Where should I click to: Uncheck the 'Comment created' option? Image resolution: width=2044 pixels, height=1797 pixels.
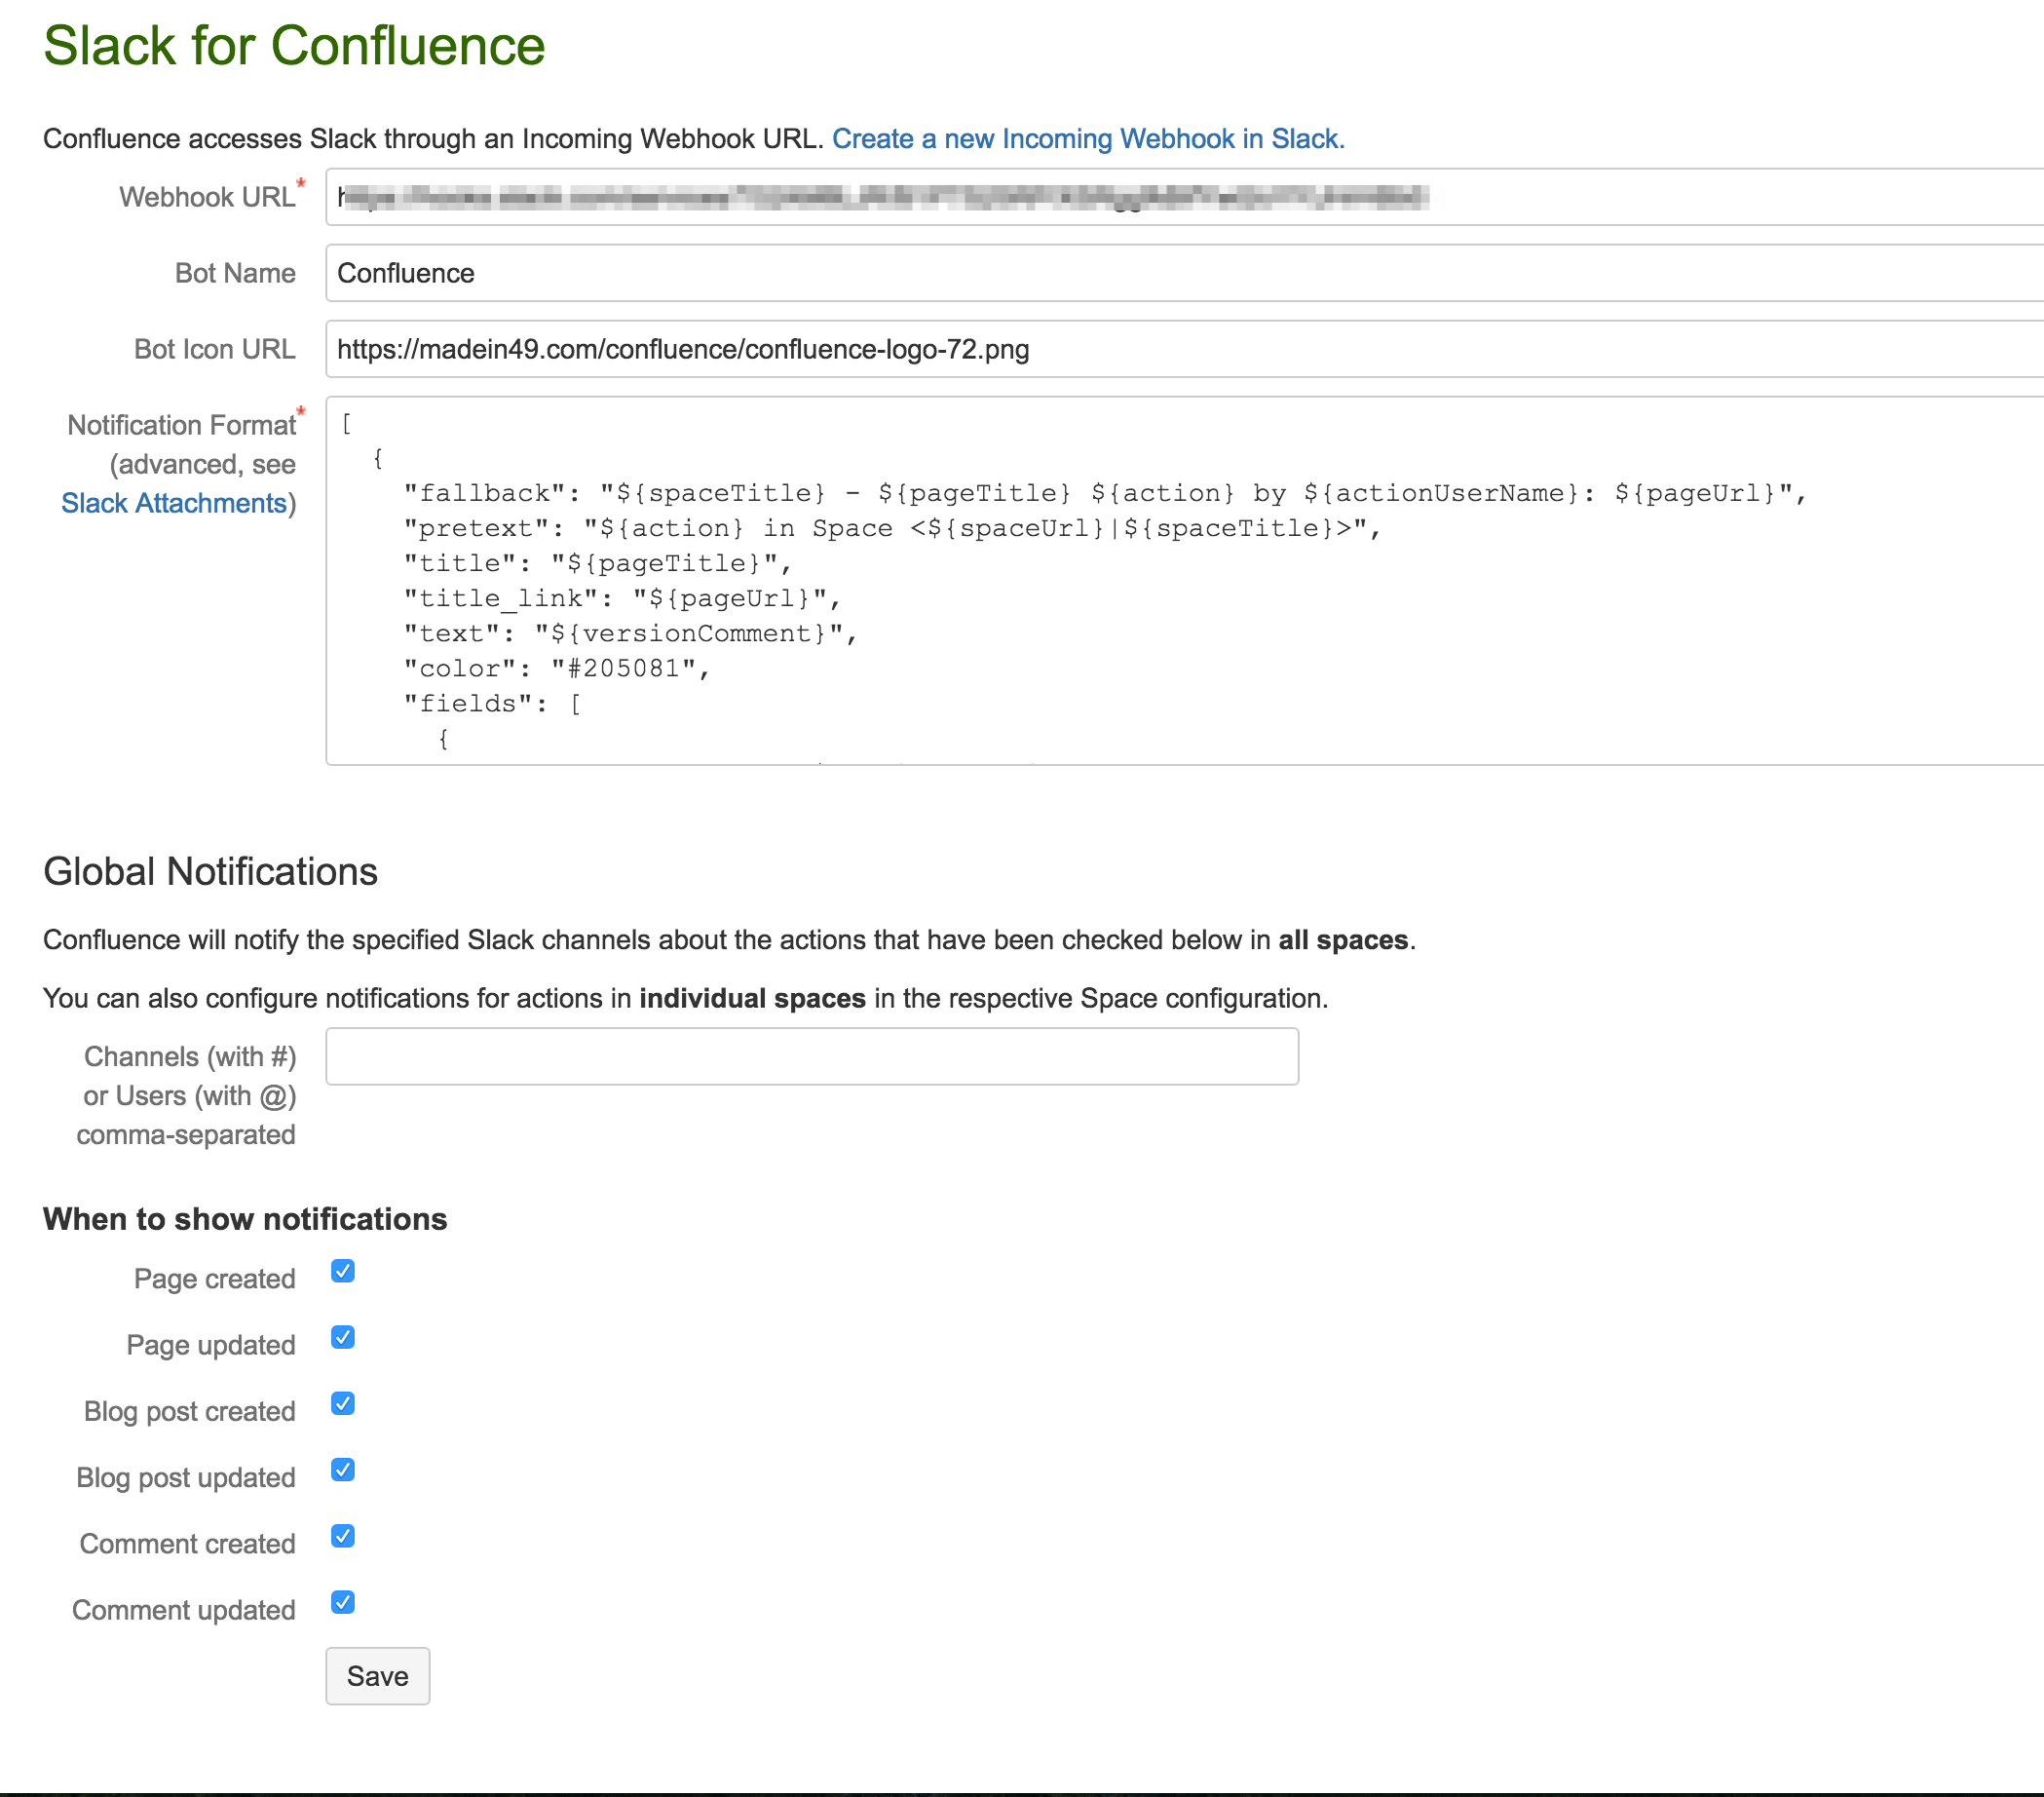[343, 1537]
